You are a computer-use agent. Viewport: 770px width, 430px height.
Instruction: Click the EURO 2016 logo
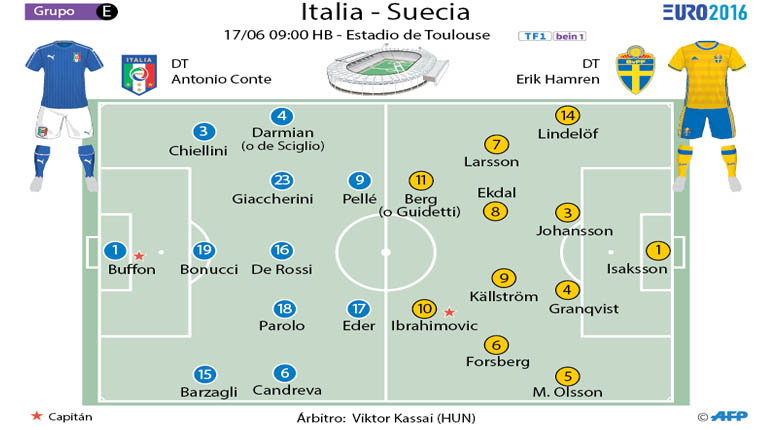[x=705, y=12]
